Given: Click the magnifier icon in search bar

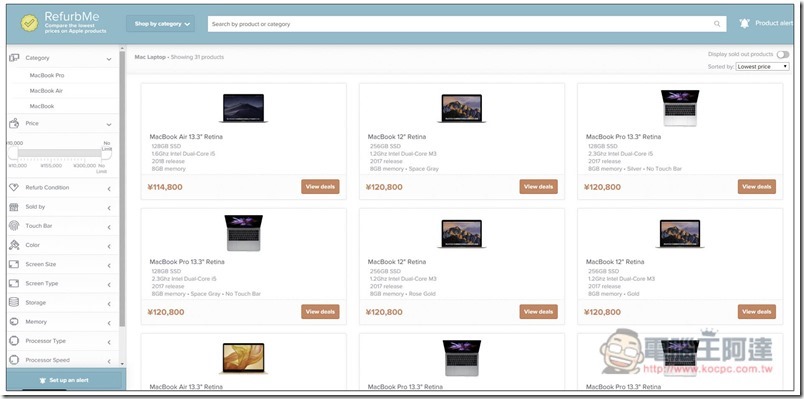Looking at the screenshot, I should pyautogui.click(x=717, y=24).
